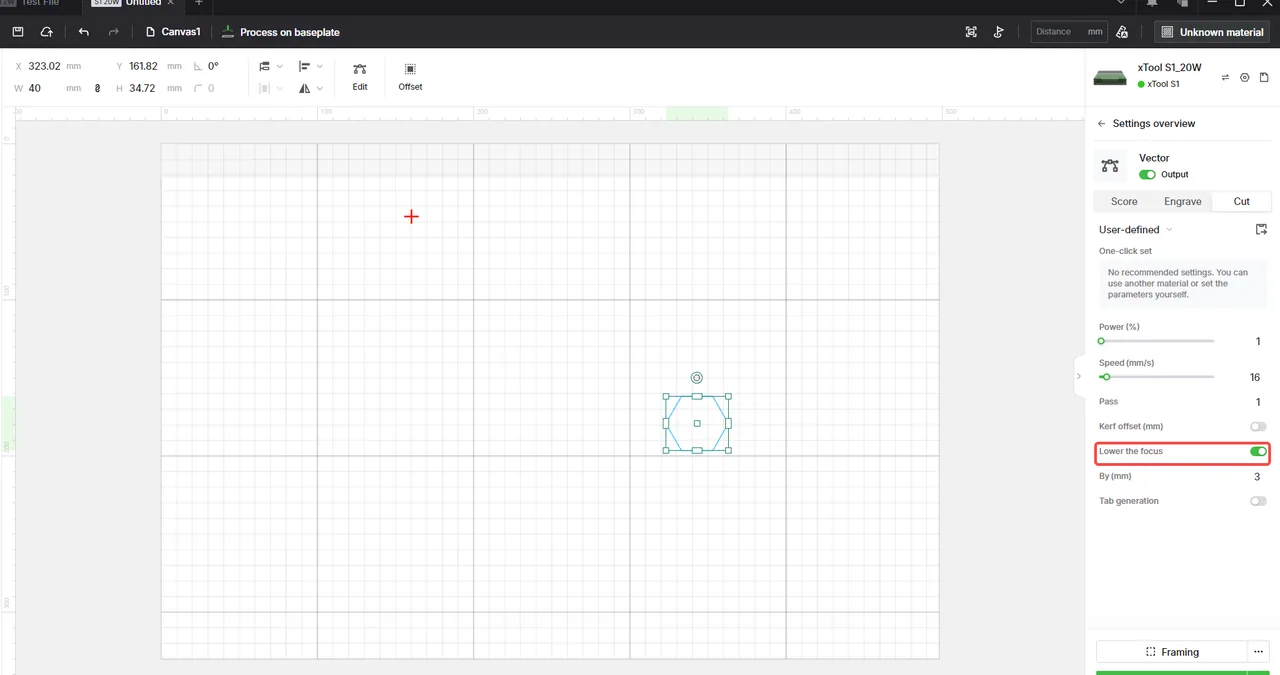Go back from Settings overview
The width and height of the screenshot is (1280, 675).
pos(1102,124)
